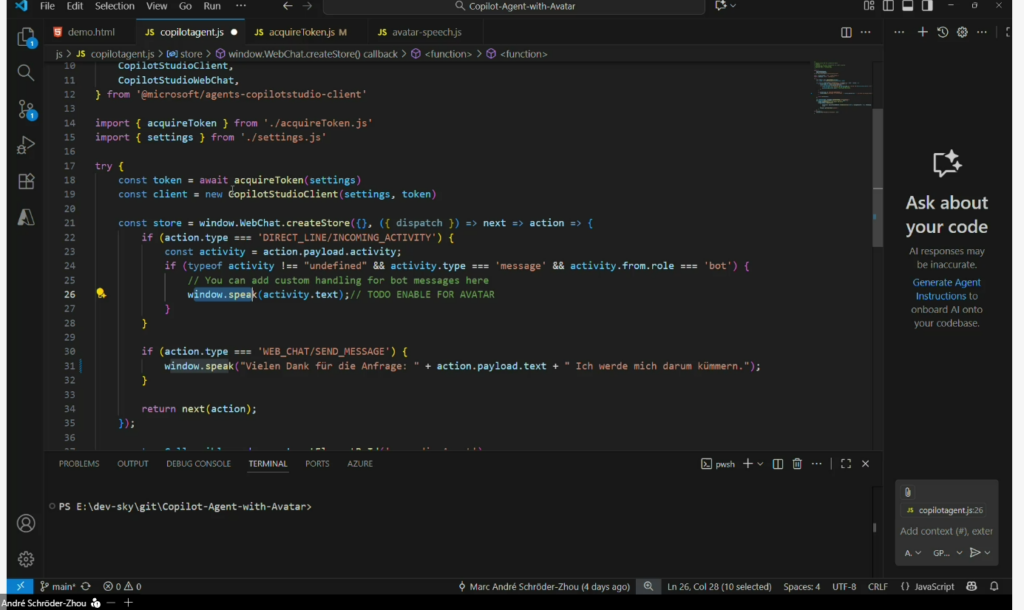Click the attach context paperclip icon
The image size is (1024, 610).
pyautogui.click(x=907, y=492)
